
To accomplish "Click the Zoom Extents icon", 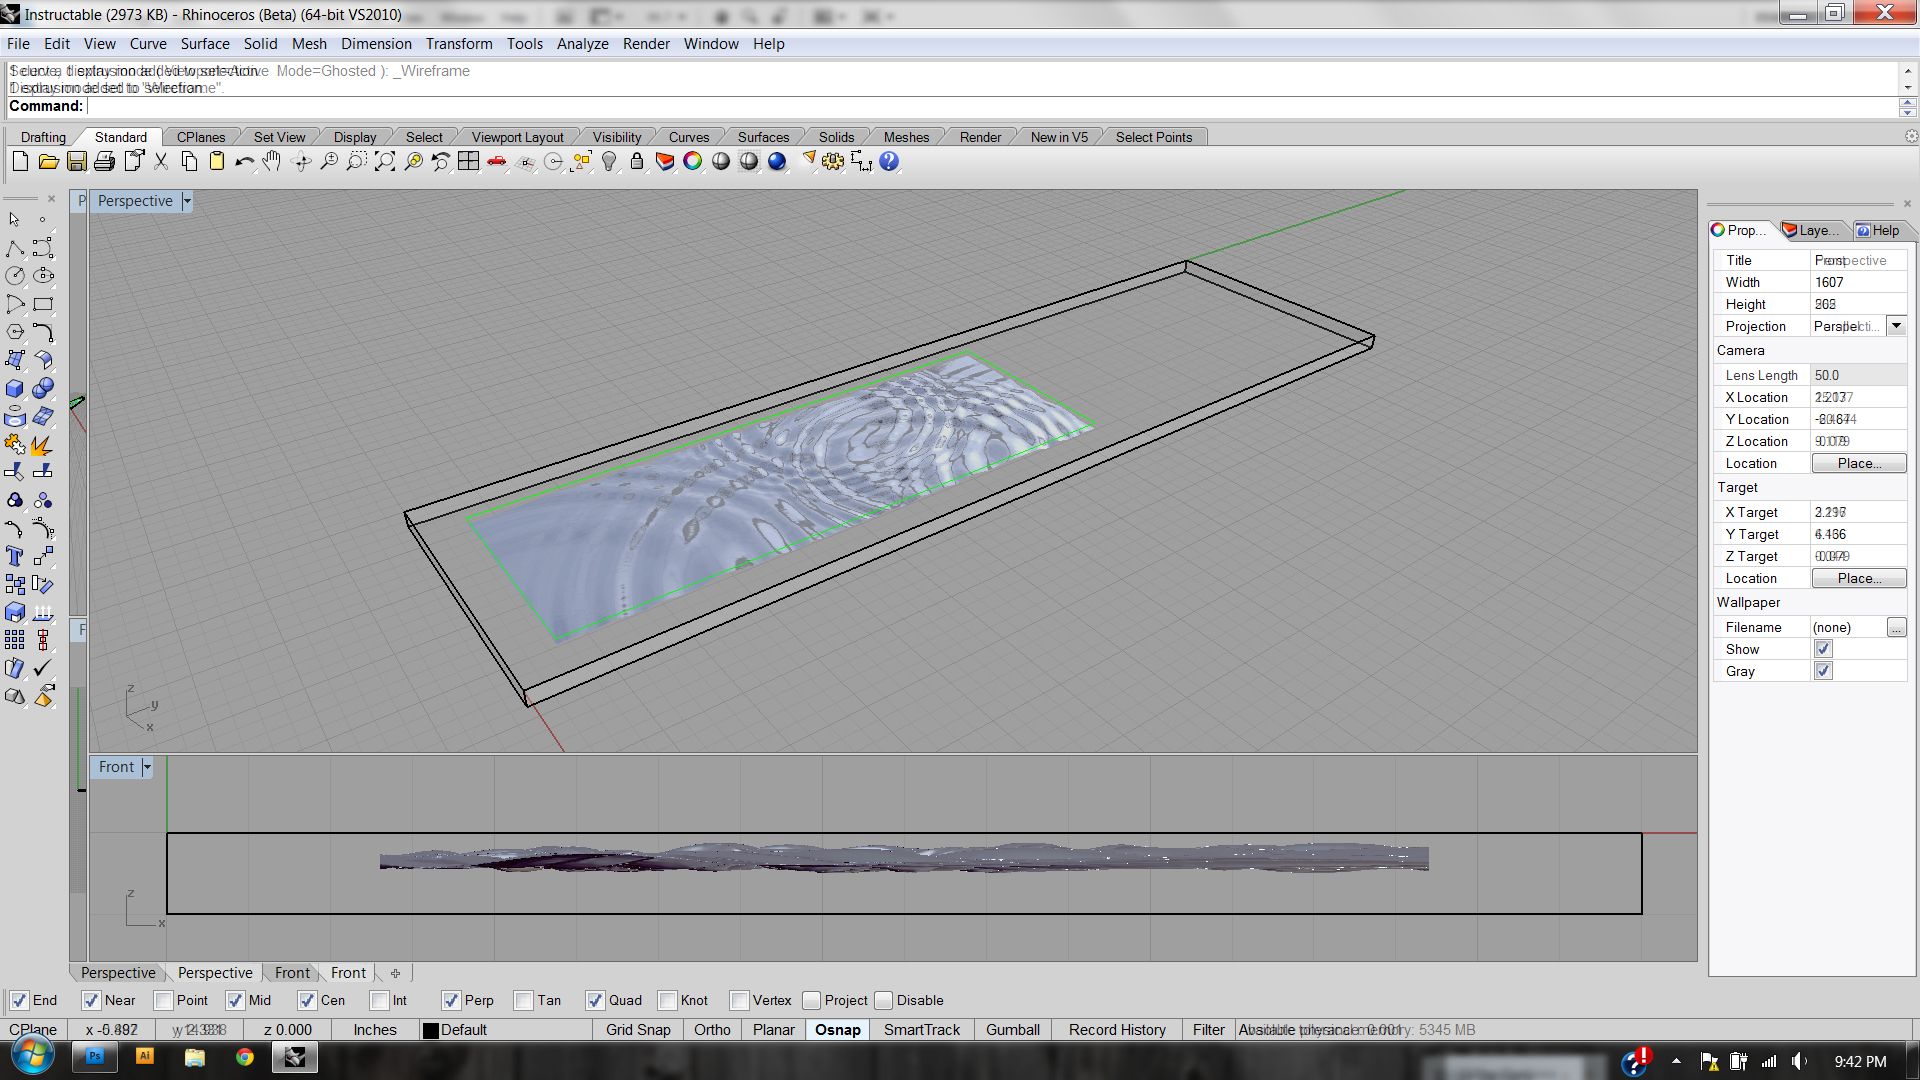I will point(385,162).
